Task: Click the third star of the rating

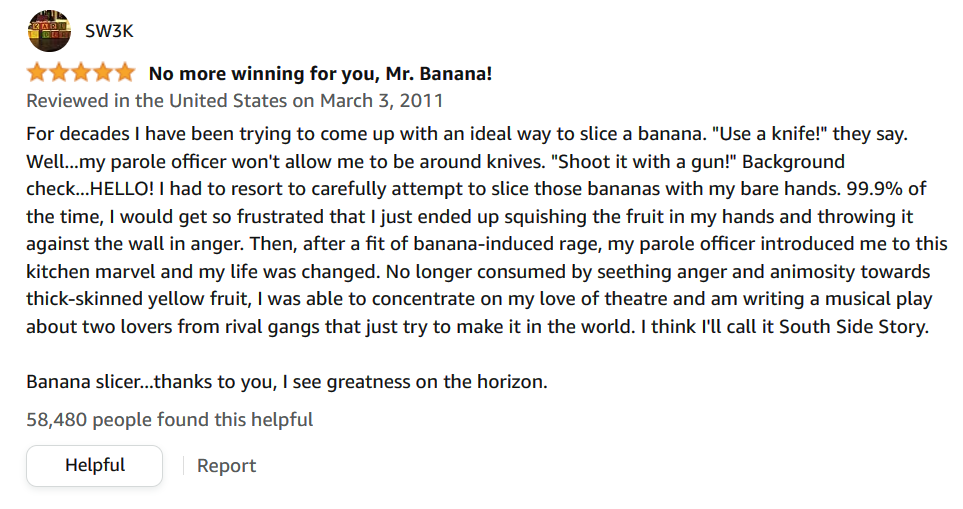Action: 81,73
